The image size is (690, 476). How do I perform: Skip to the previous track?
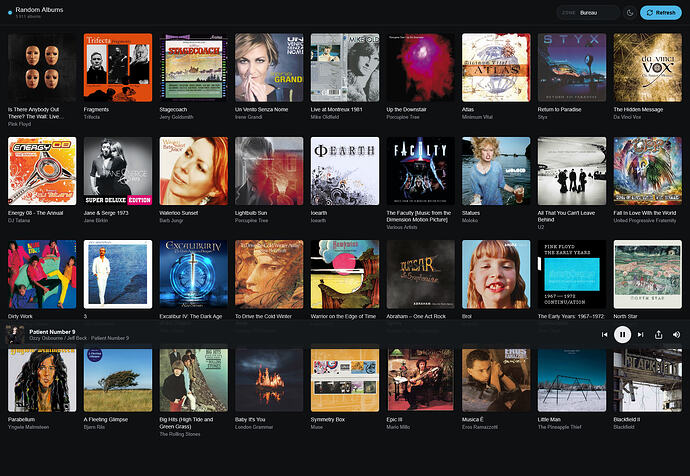coord(604,335)
